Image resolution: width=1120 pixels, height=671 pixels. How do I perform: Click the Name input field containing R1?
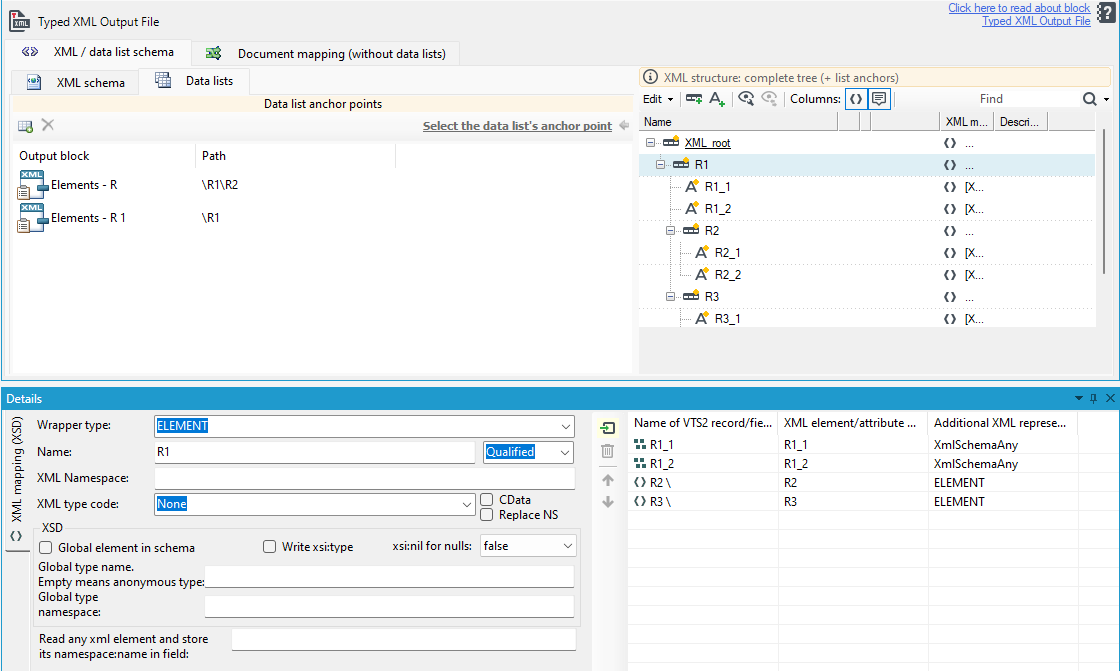coord(315,452)
